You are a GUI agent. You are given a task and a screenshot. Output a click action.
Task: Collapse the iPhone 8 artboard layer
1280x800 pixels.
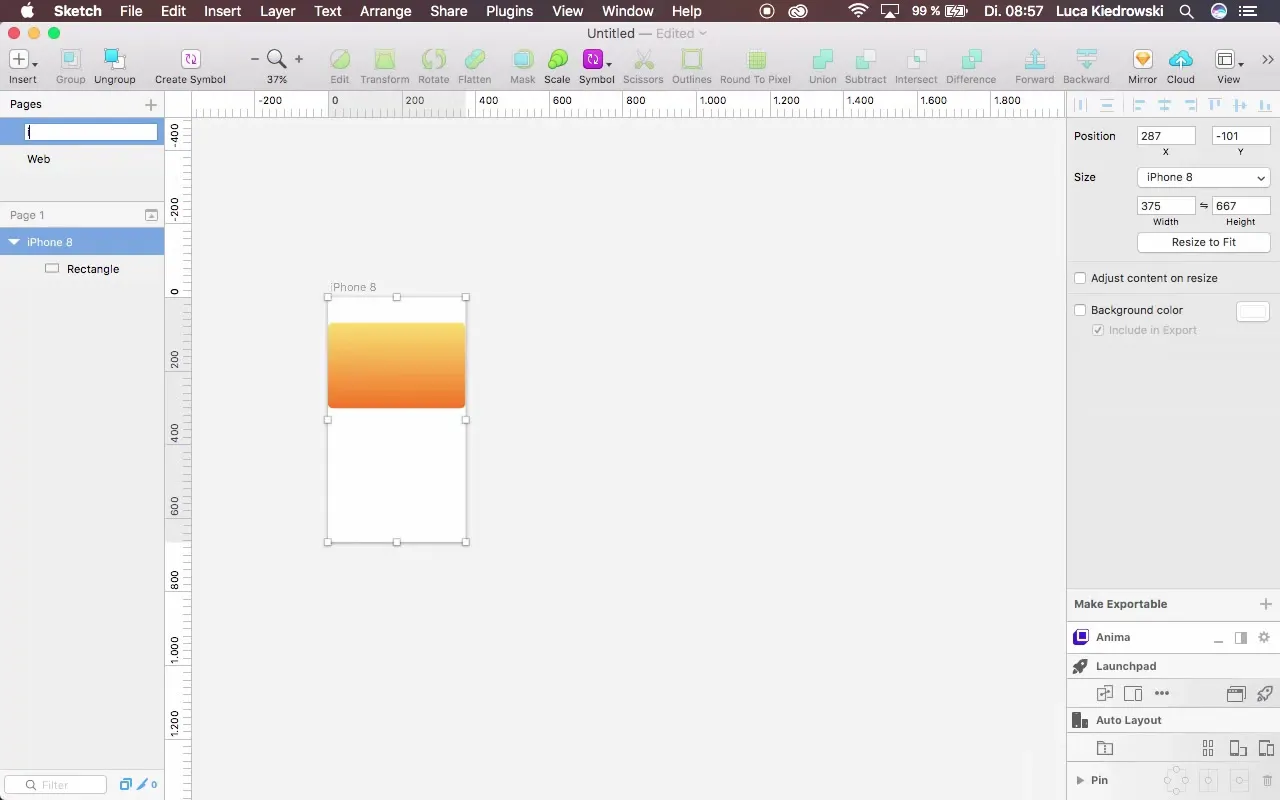[x=14, y=242]
